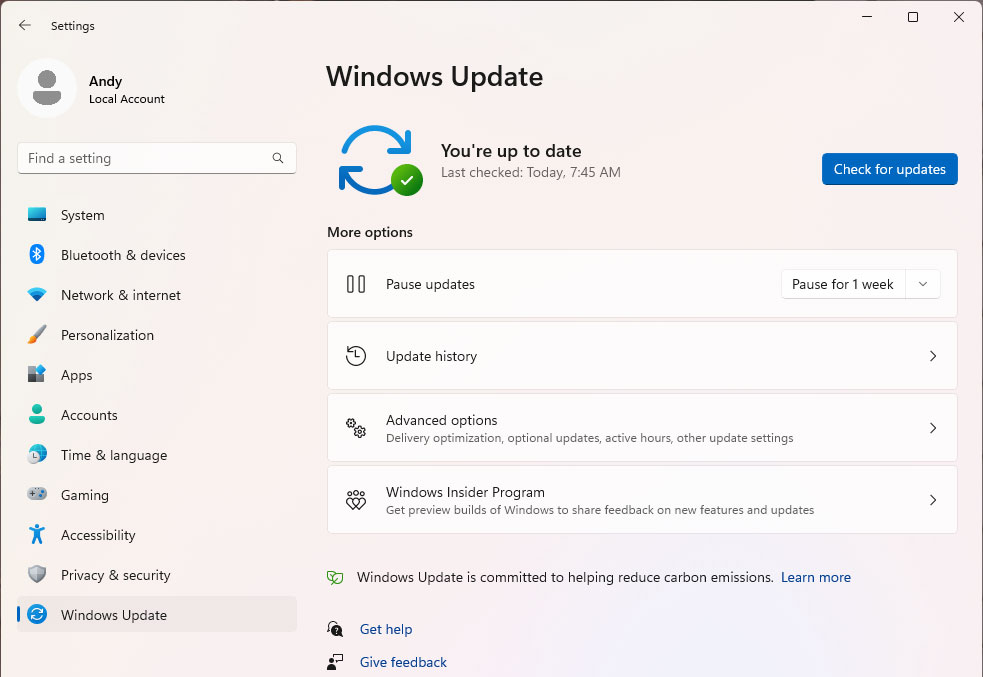The image size is (983, 677).
Task: Expand Advanced options with its chevron
Action: (933, 428)
